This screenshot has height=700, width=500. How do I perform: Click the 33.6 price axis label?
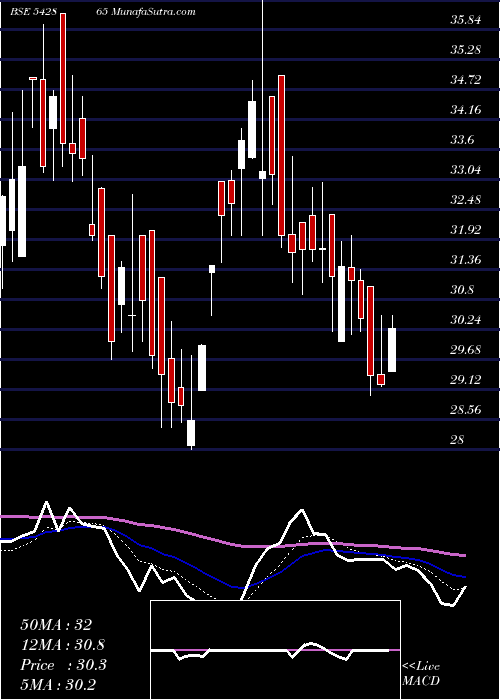462,140
